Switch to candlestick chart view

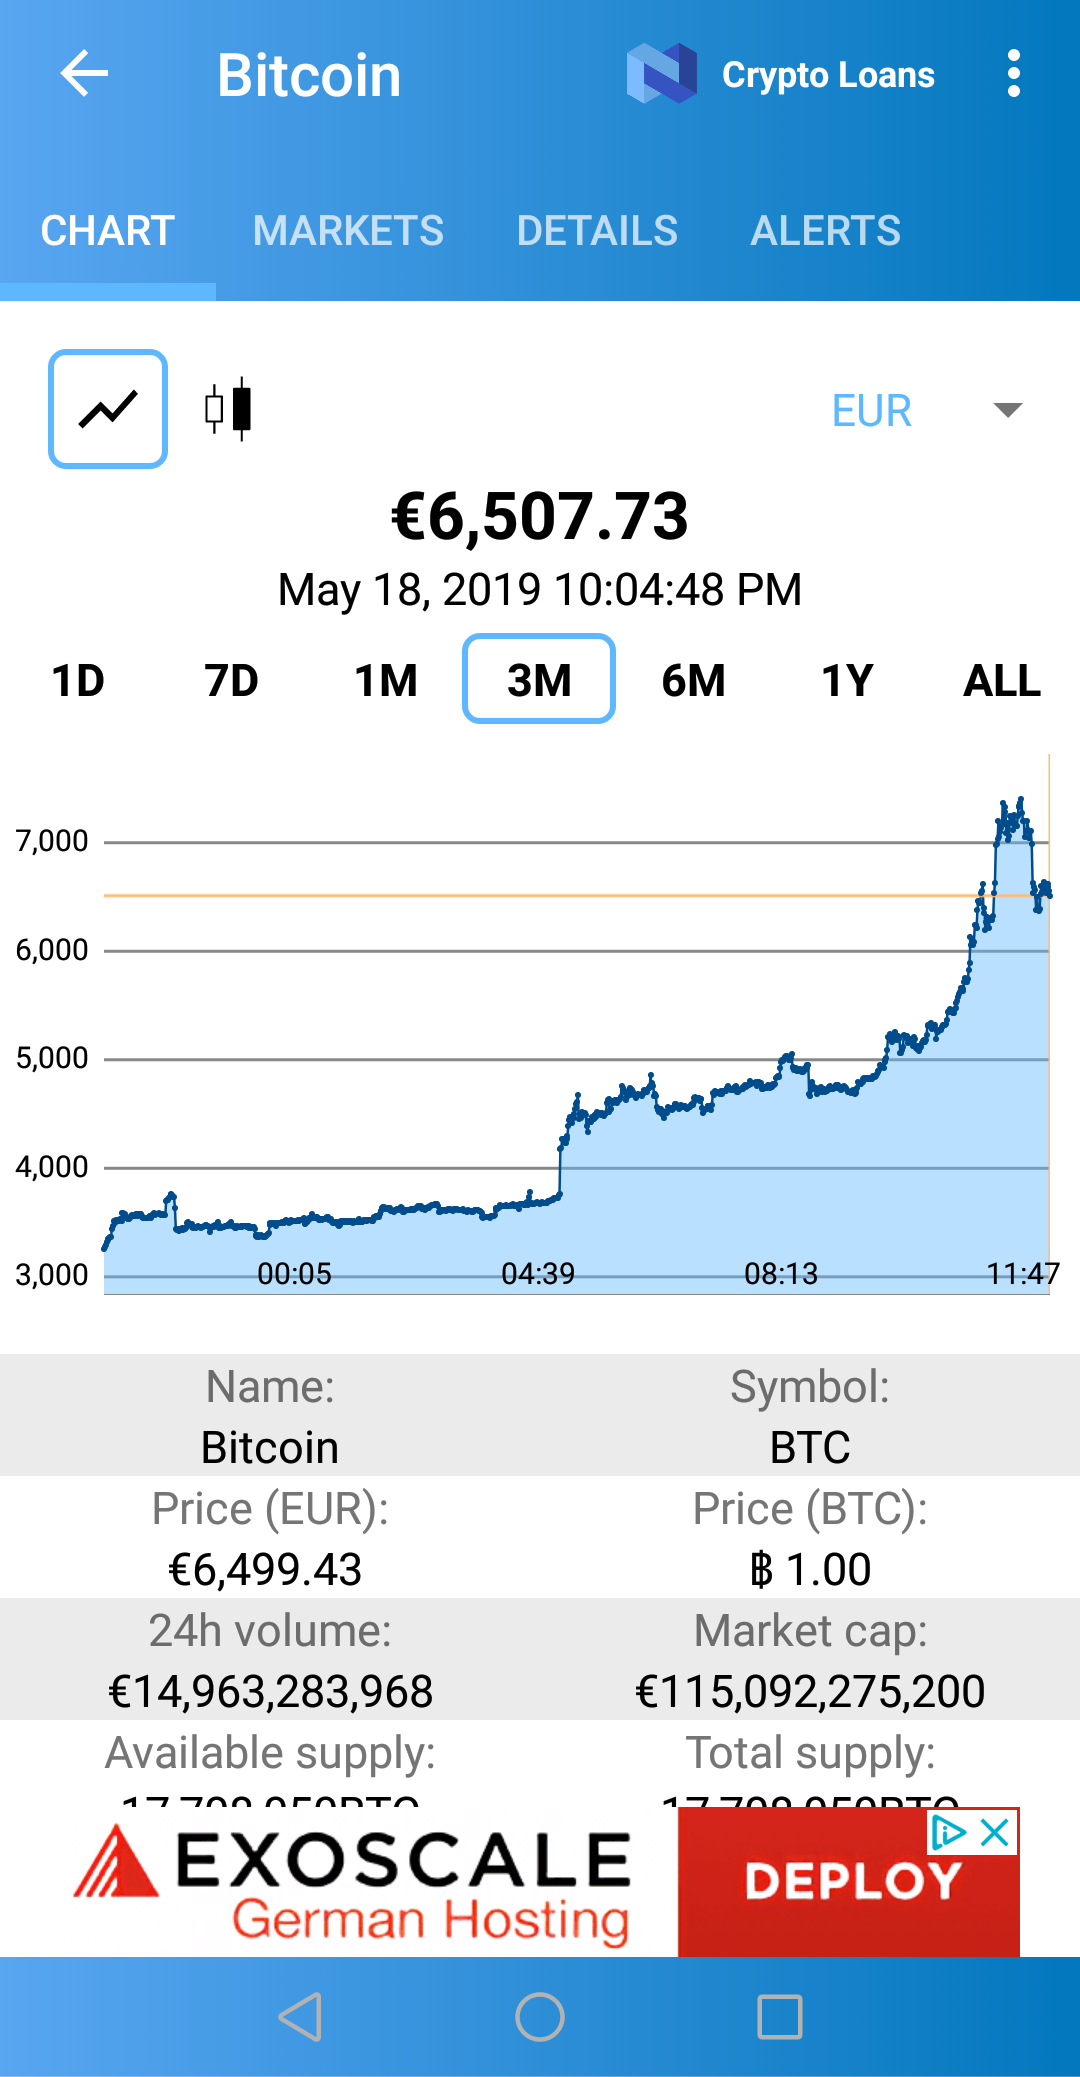point(229,409)
